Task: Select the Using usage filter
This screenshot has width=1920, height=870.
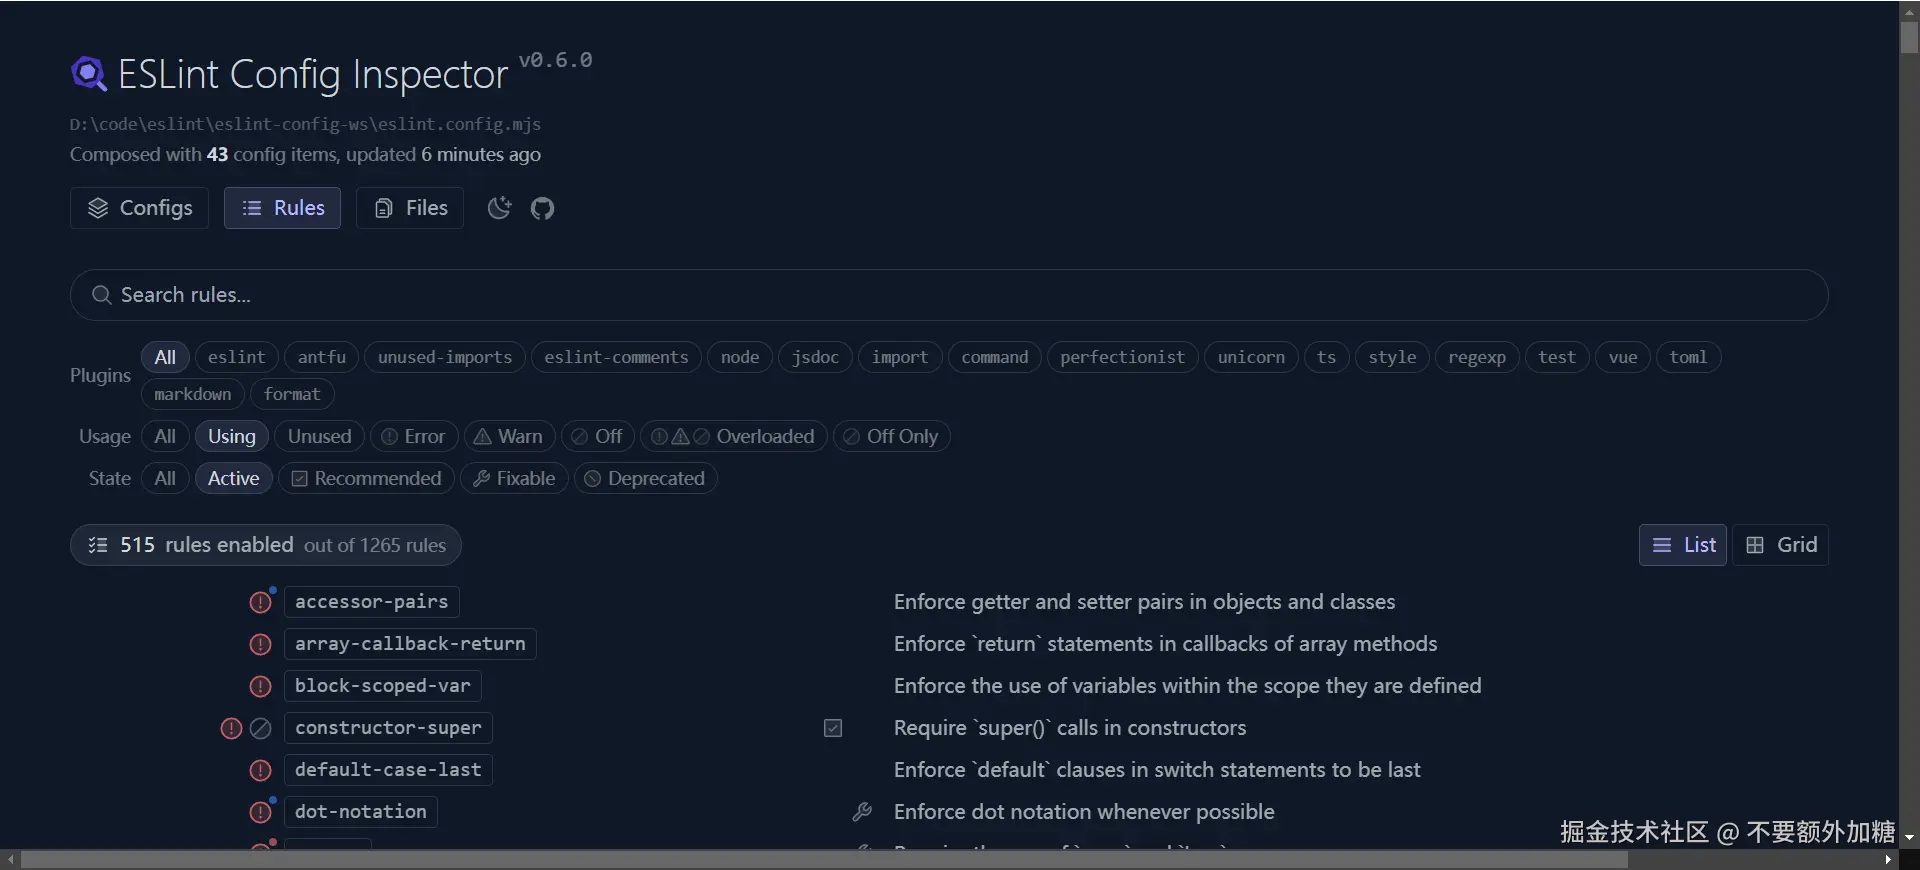Action: tap(232, 436)
